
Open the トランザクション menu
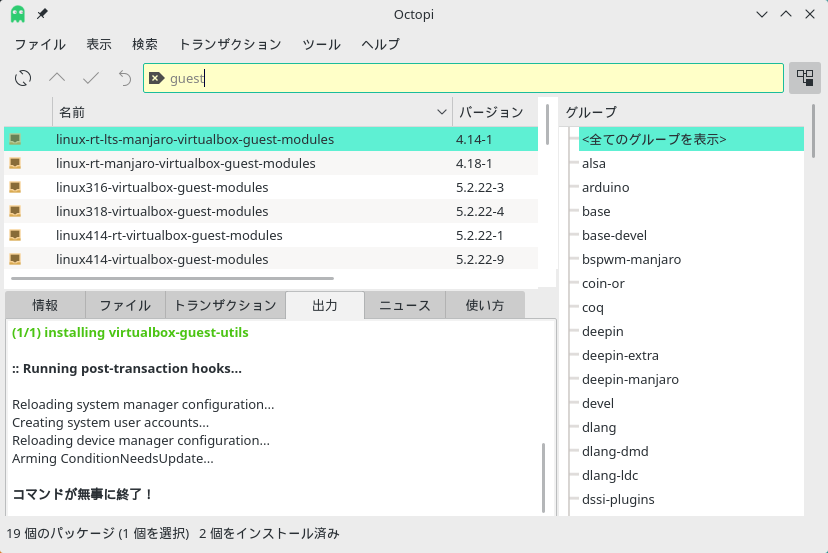(230, 44)
